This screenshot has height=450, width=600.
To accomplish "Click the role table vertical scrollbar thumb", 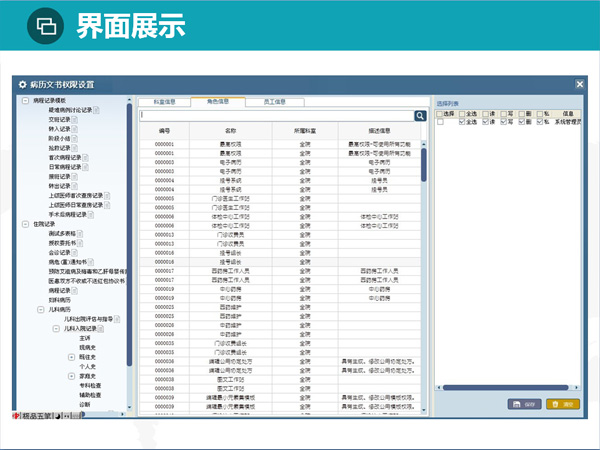I will click(x=424, y=165).
